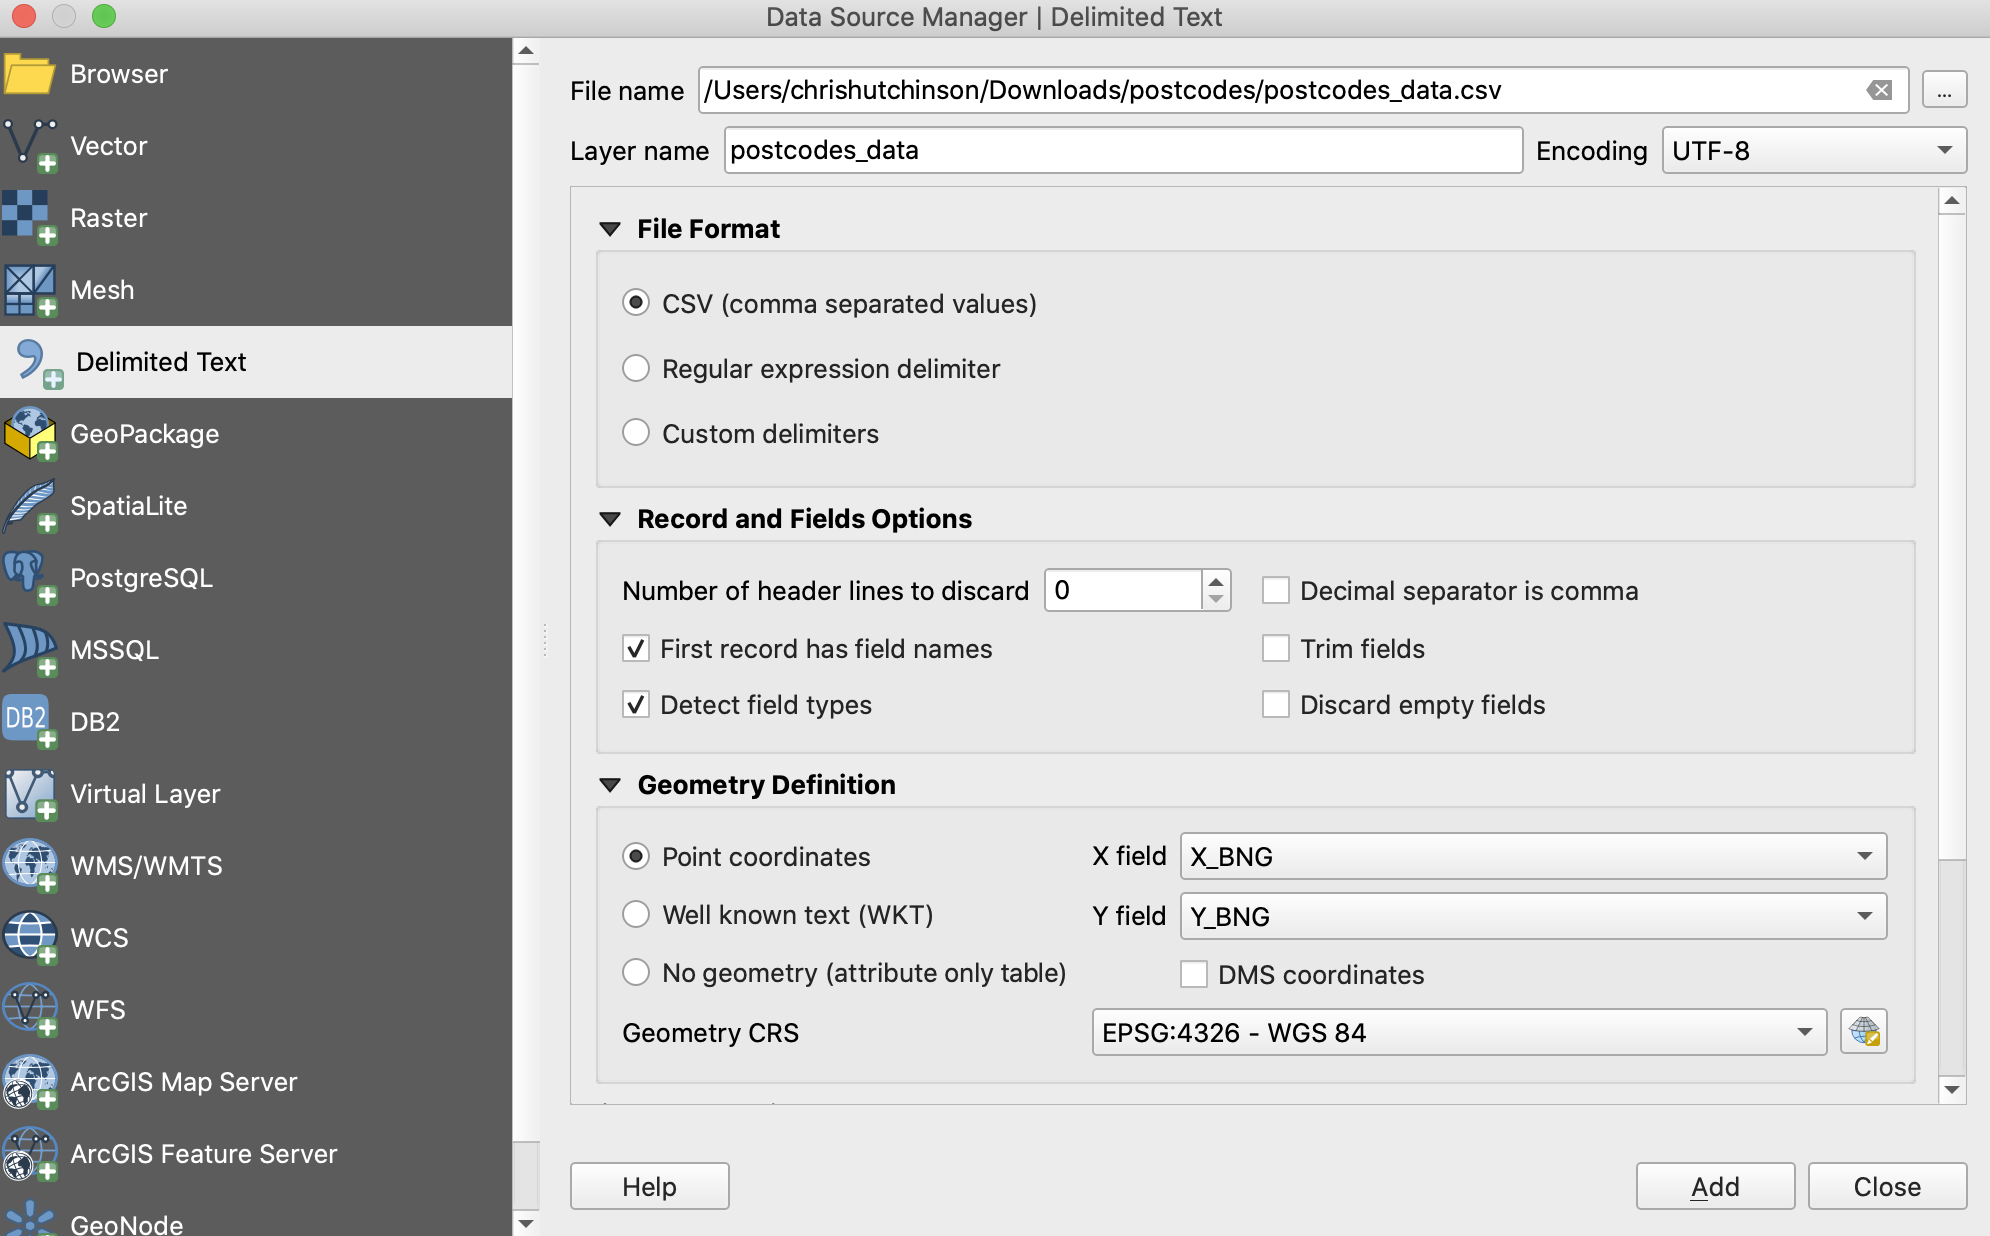
Task: Open the Browser source panel icon
Action: [29, 74]
